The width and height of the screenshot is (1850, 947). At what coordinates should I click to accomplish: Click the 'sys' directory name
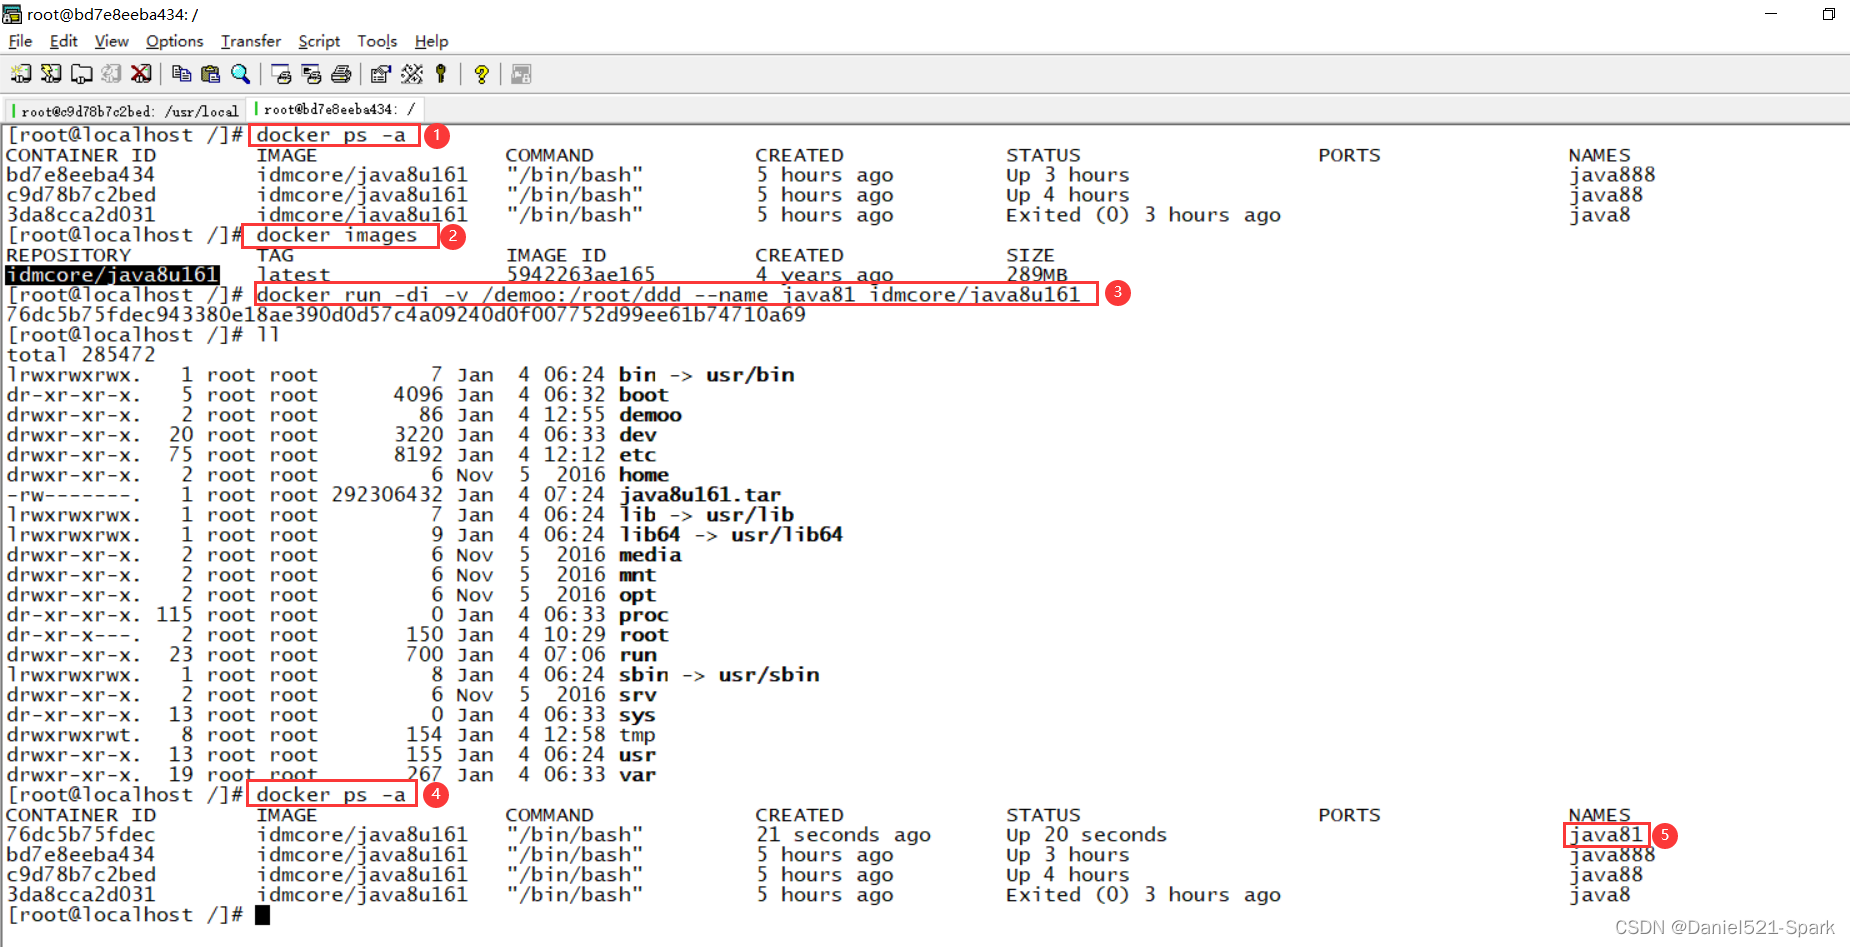(637, 715)
